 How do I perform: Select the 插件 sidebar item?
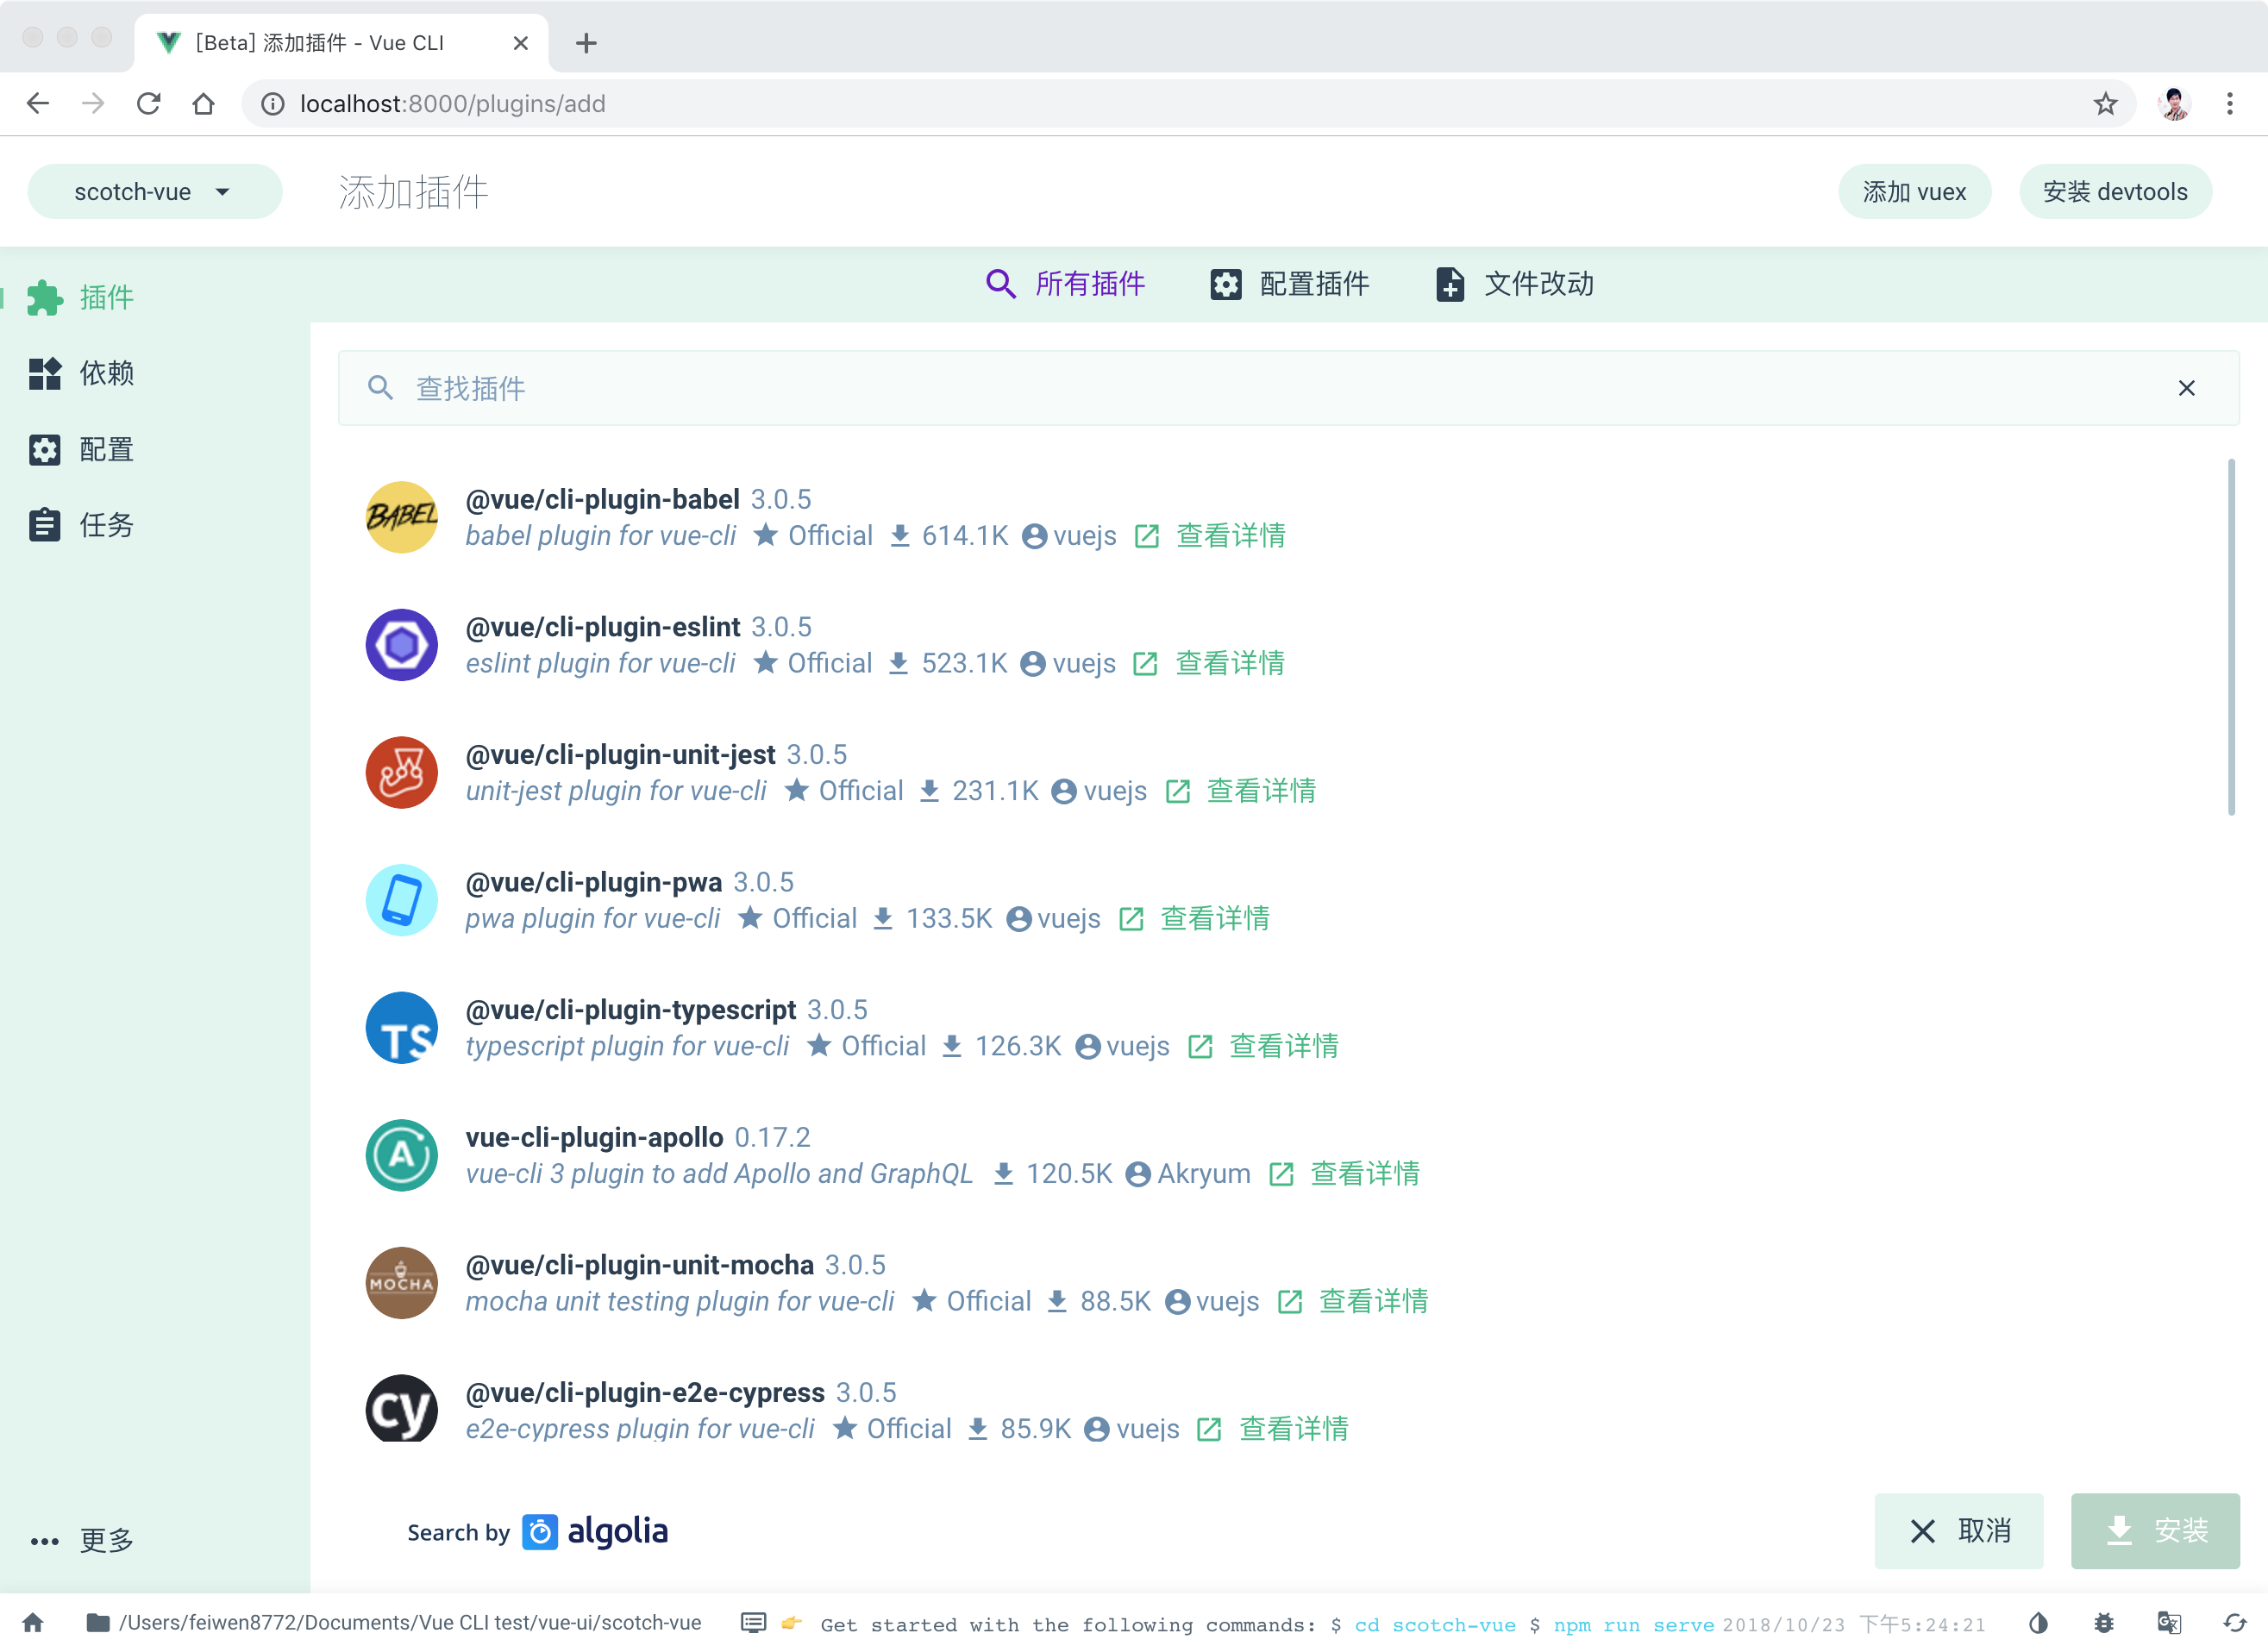[x=155, y=297]
